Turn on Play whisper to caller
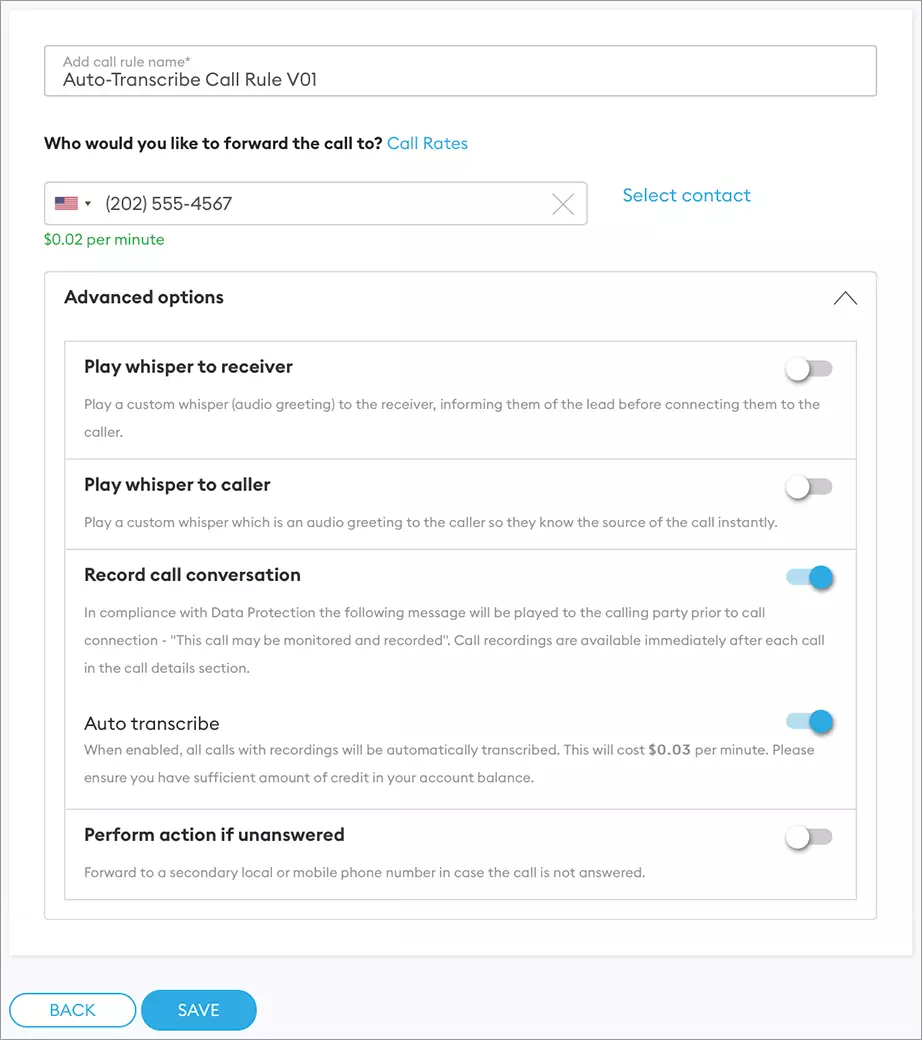The image size is (922, 1040). (x=809, y=487)
